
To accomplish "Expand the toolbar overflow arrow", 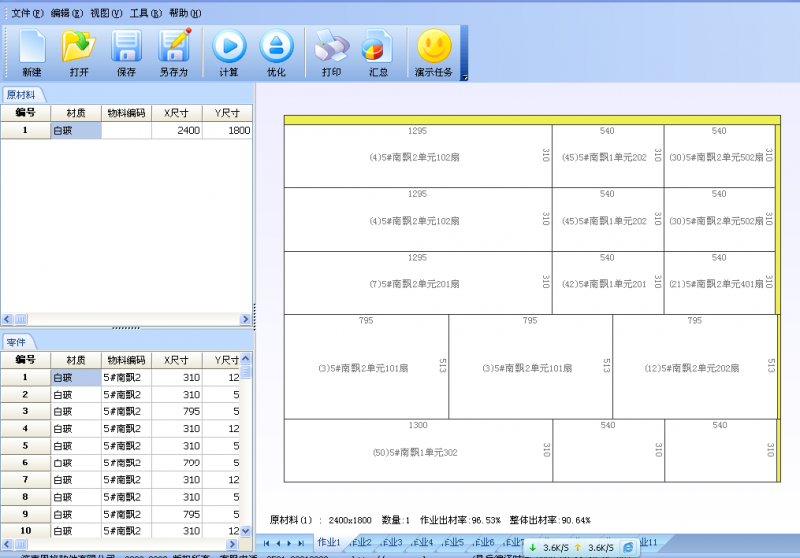I will 464,77.
